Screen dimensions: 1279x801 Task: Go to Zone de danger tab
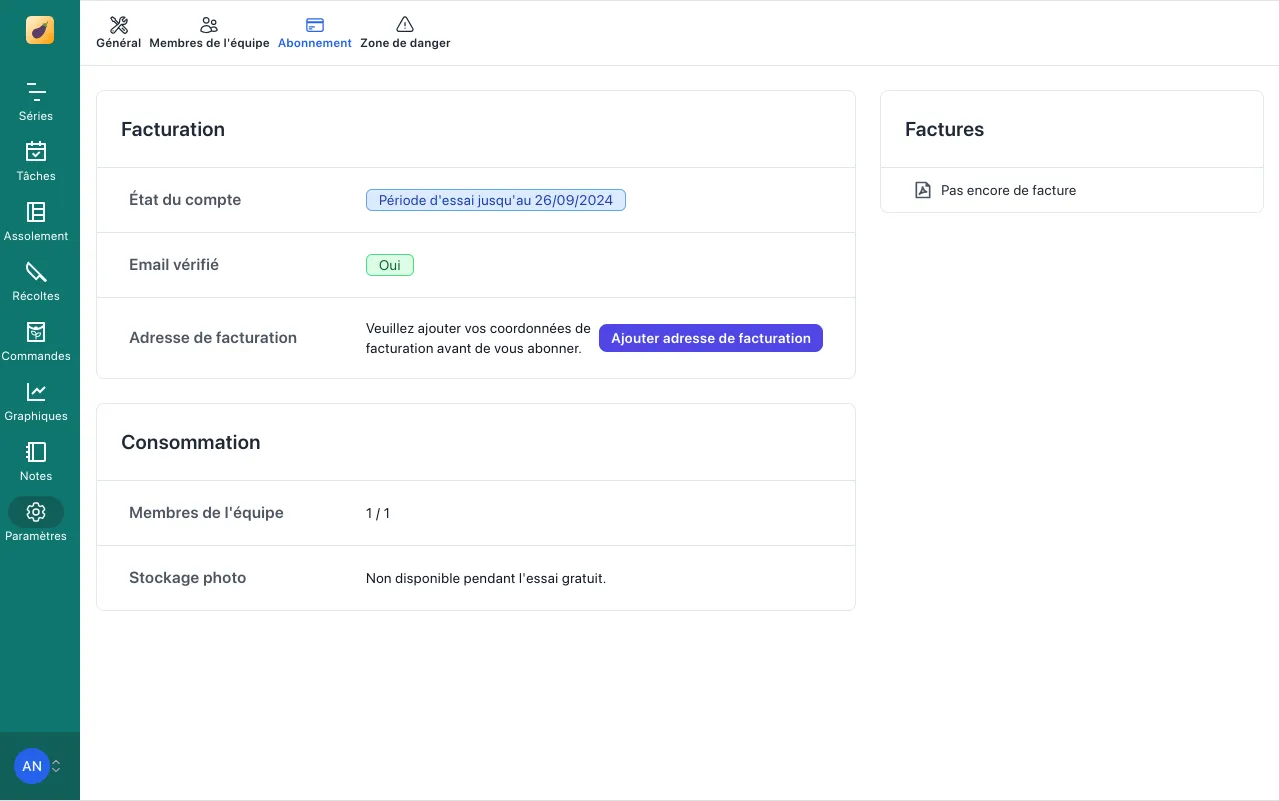(x=405, y=33)
